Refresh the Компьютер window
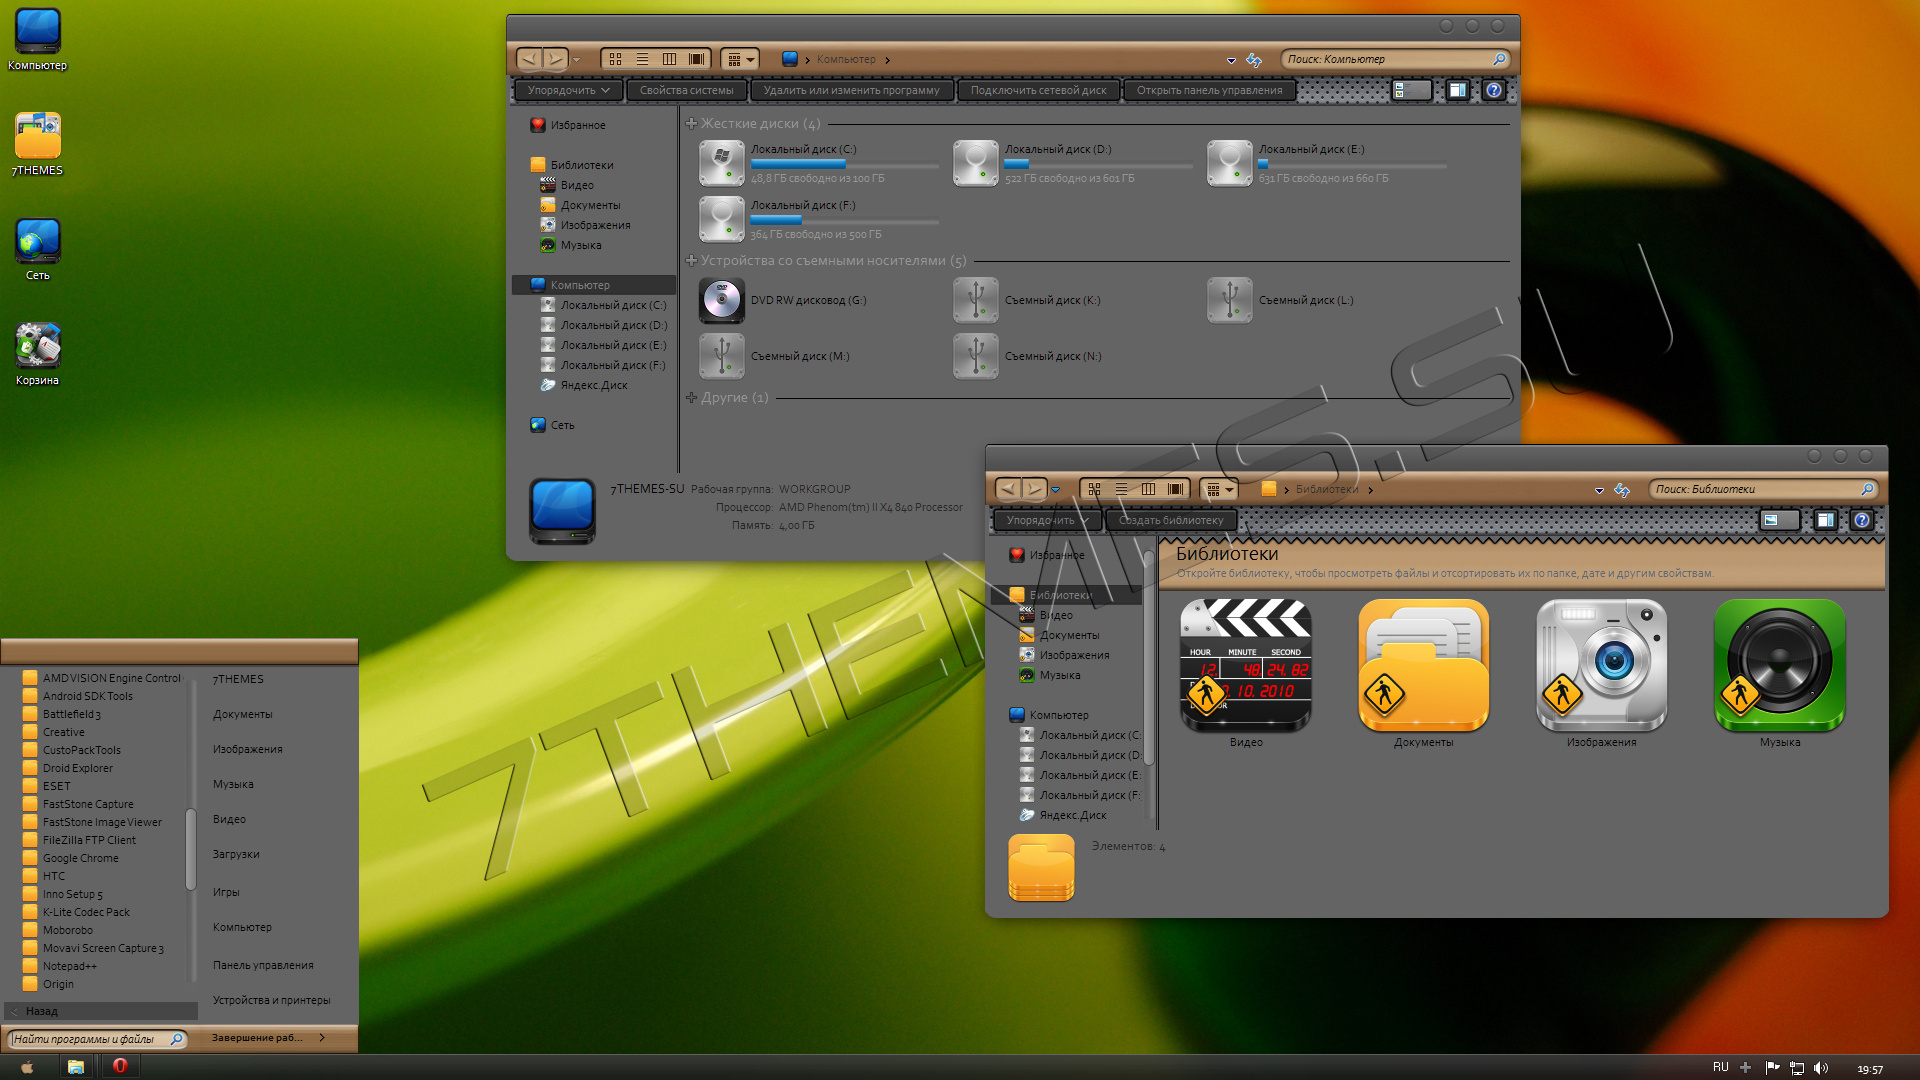 pos(1254,60)
